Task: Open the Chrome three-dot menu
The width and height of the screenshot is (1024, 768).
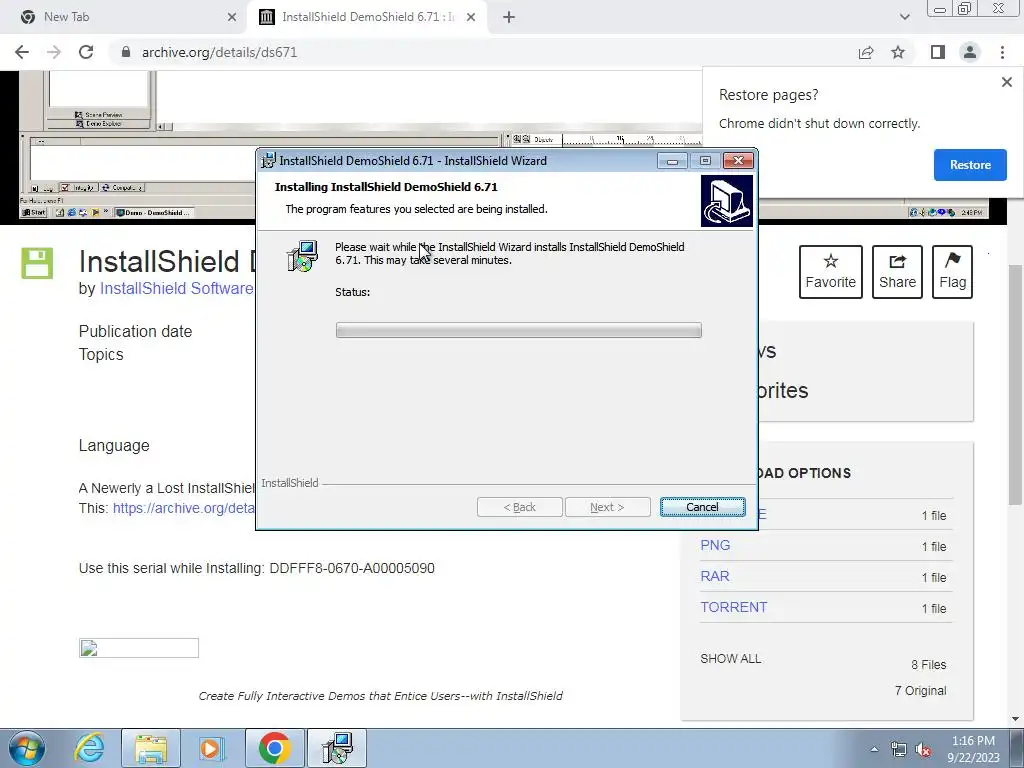Action: tap(1002, 52)
